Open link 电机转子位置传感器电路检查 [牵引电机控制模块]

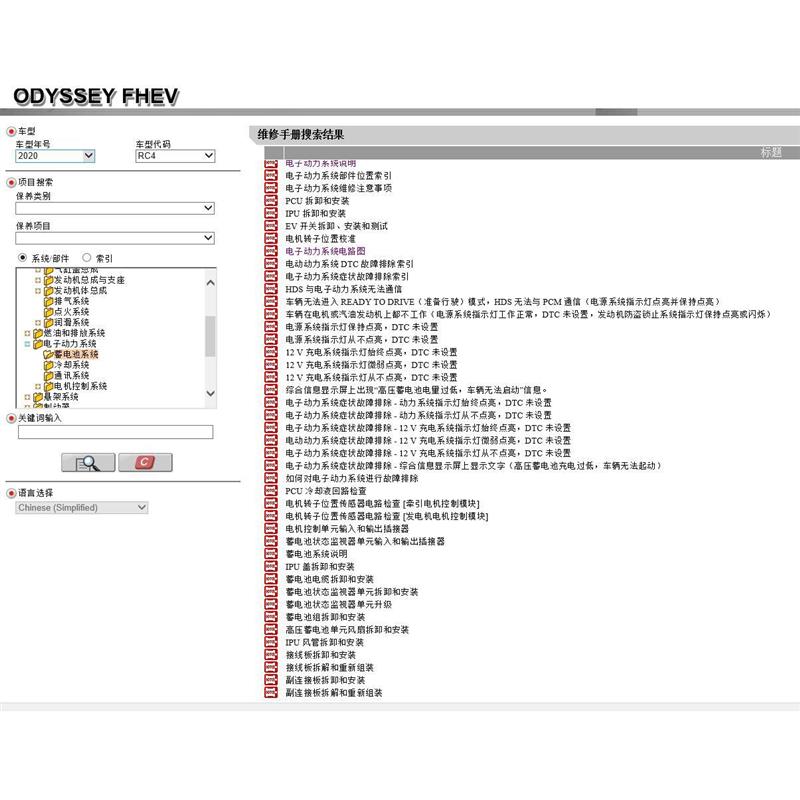[x=382, y=504]
